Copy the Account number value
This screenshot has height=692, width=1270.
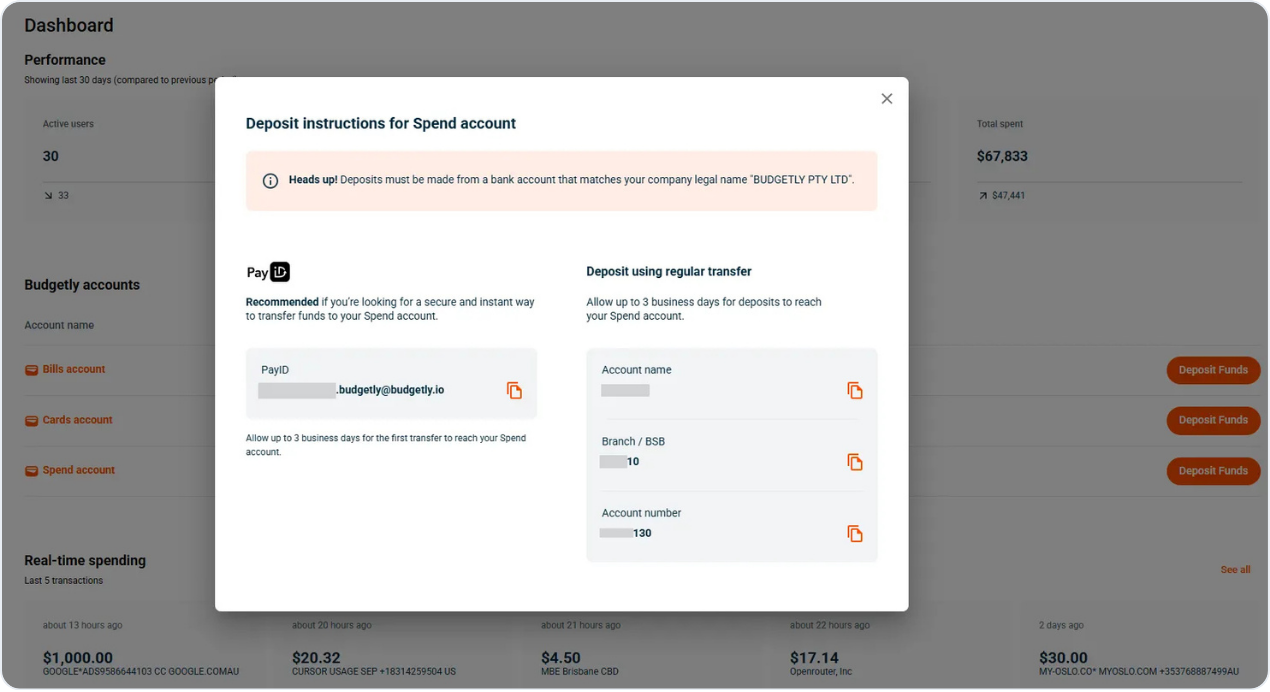pyautogui.click(x=855, y=533)
